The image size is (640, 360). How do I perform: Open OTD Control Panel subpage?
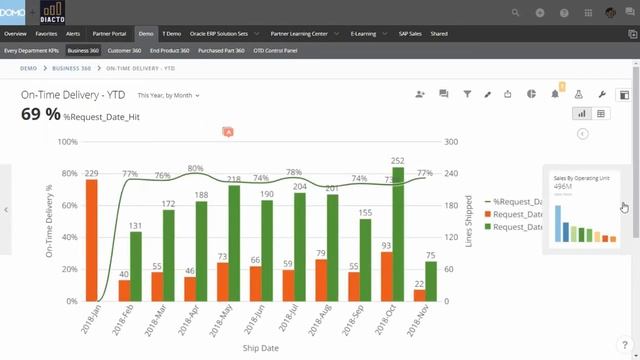coord(275,51)
